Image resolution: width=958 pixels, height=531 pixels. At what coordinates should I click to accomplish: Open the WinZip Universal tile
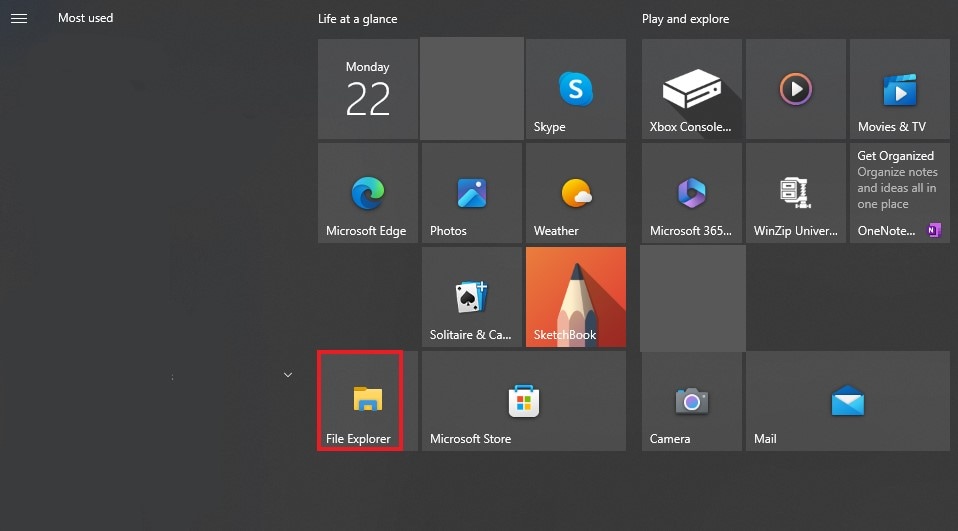(795, 193)
